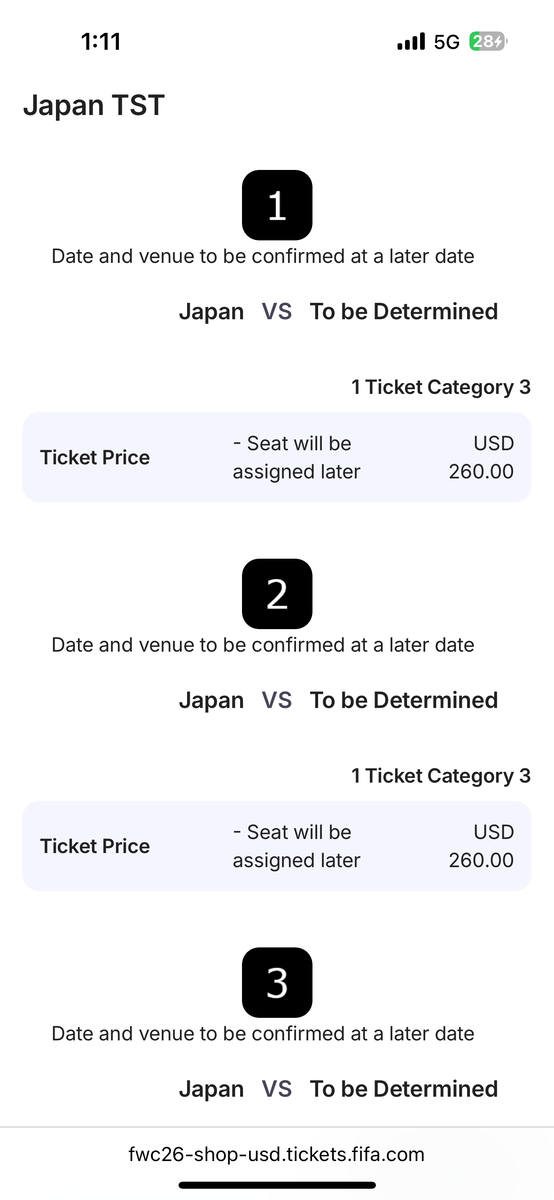Open the fwc26-shop-usd.tickets.fifa.com address bar
The image size is (554, 1200).
(277, 1154)
